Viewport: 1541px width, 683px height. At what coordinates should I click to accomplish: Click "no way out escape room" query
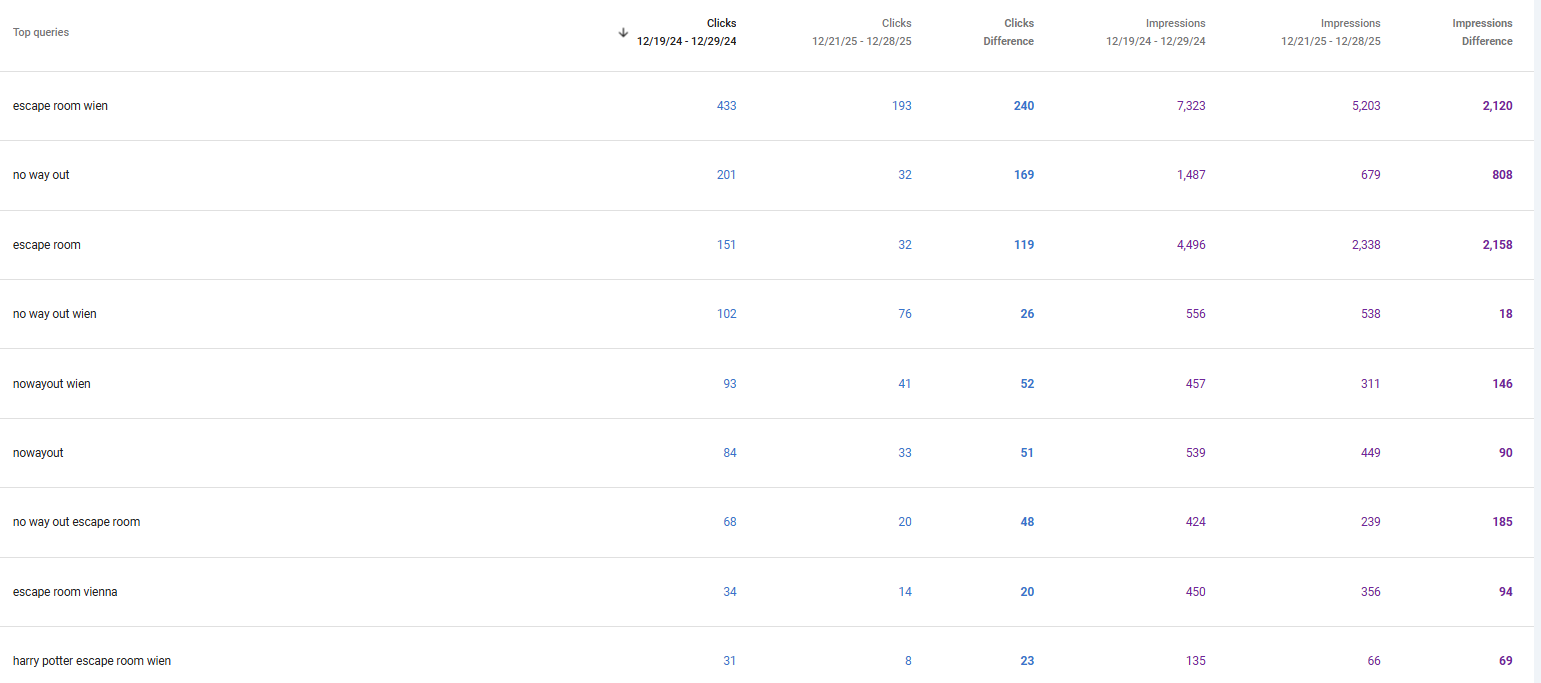76,522
